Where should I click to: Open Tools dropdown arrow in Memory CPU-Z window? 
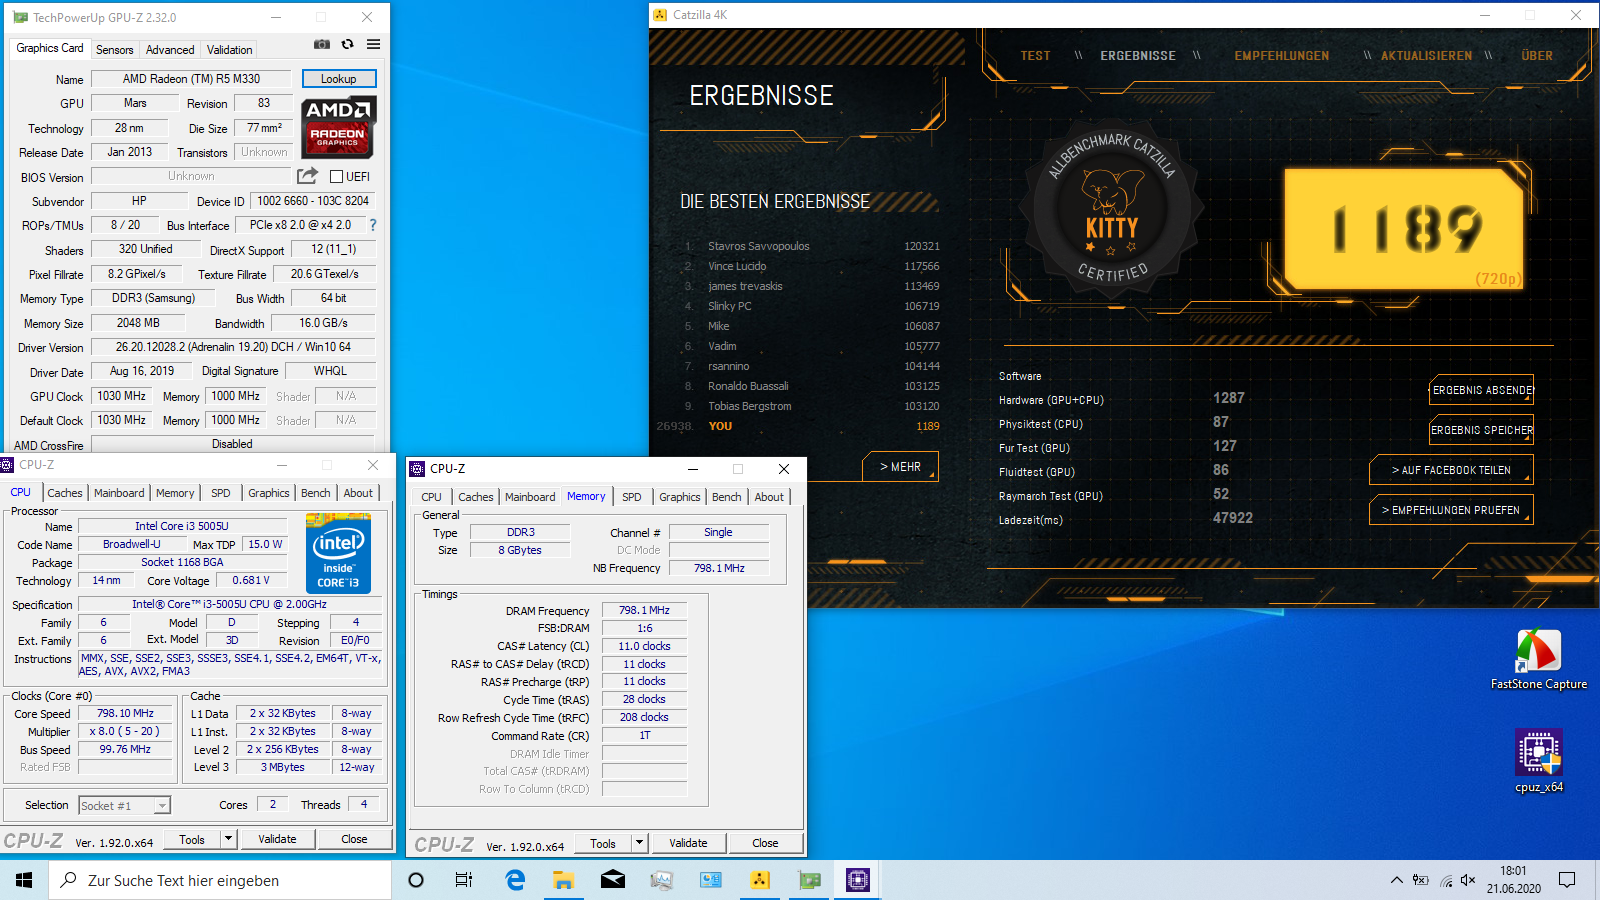pos(639,843)
